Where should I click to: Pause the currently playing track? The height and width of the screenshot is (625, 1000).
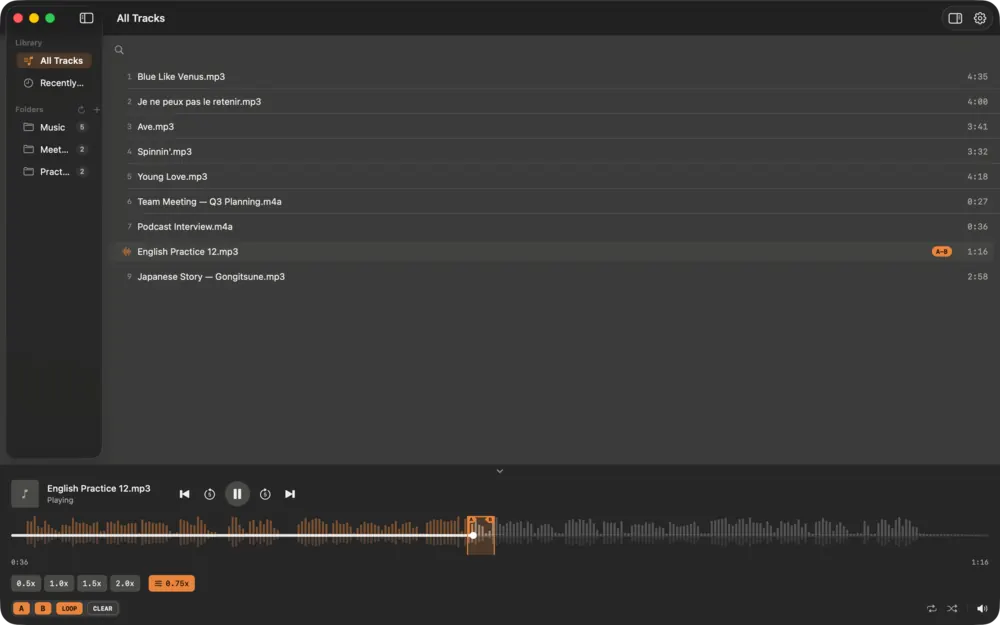[237, 494]
